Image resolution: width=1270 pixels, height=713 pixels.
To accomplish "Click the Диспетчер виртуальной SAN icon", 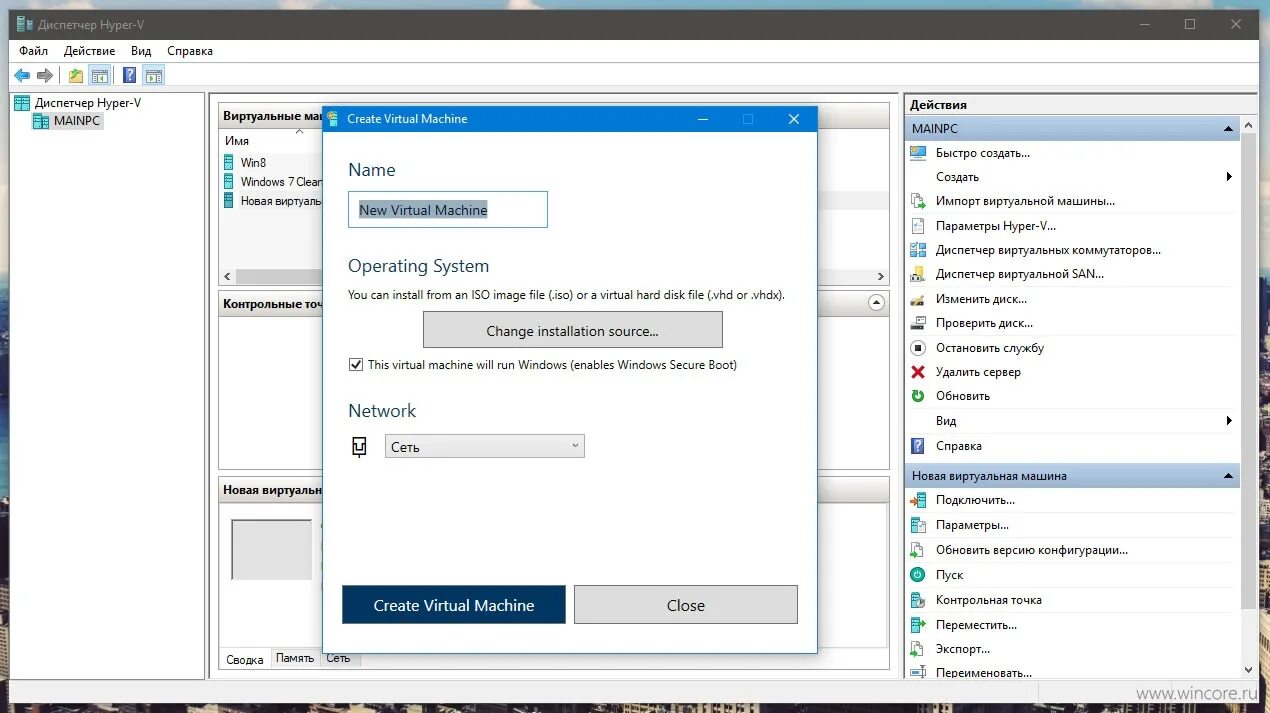I will tap(918, 274).
